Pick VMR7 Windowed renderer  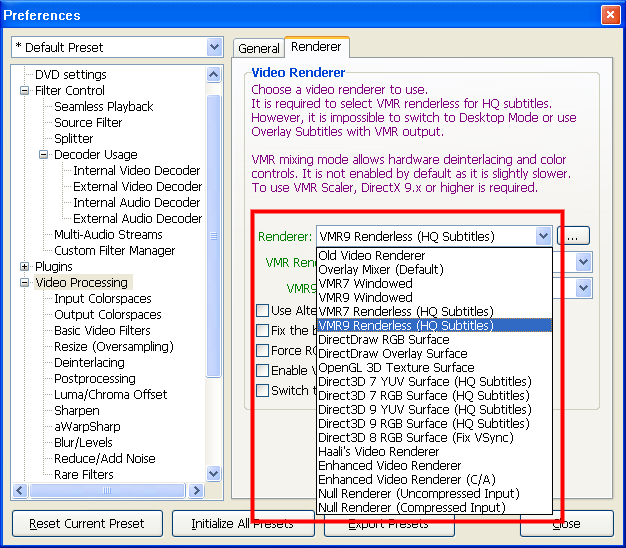point(434,283)
